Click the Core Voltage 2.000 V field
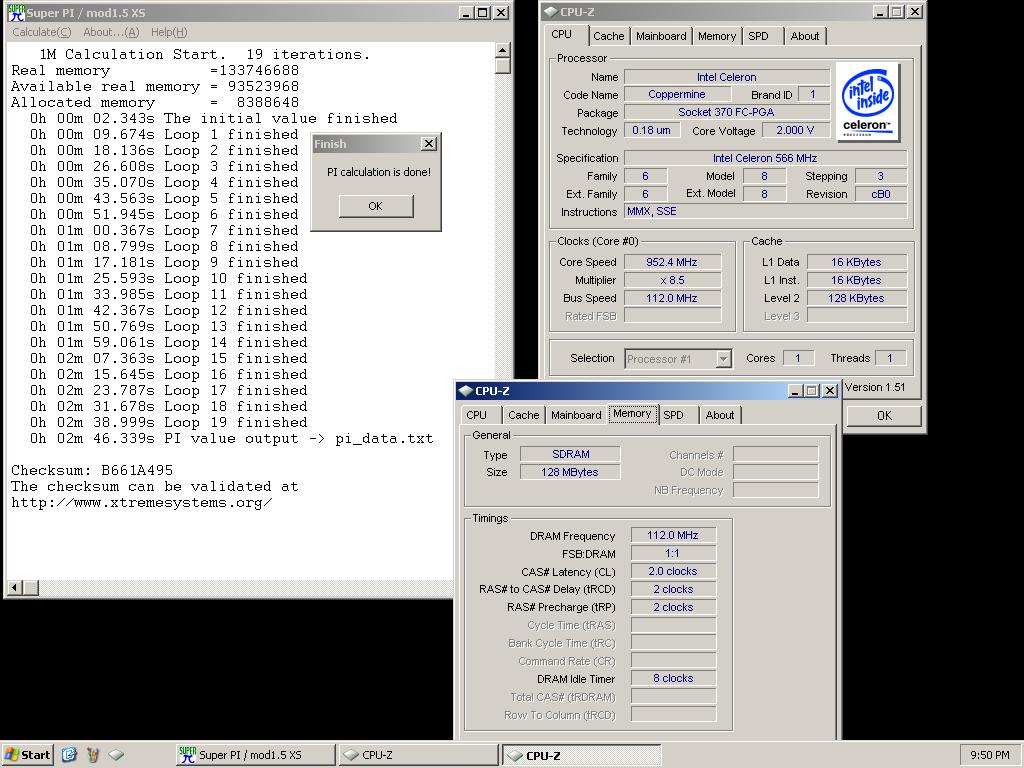Image resolution: width=1024 pixels, height=768 pixels. [795, 131]
